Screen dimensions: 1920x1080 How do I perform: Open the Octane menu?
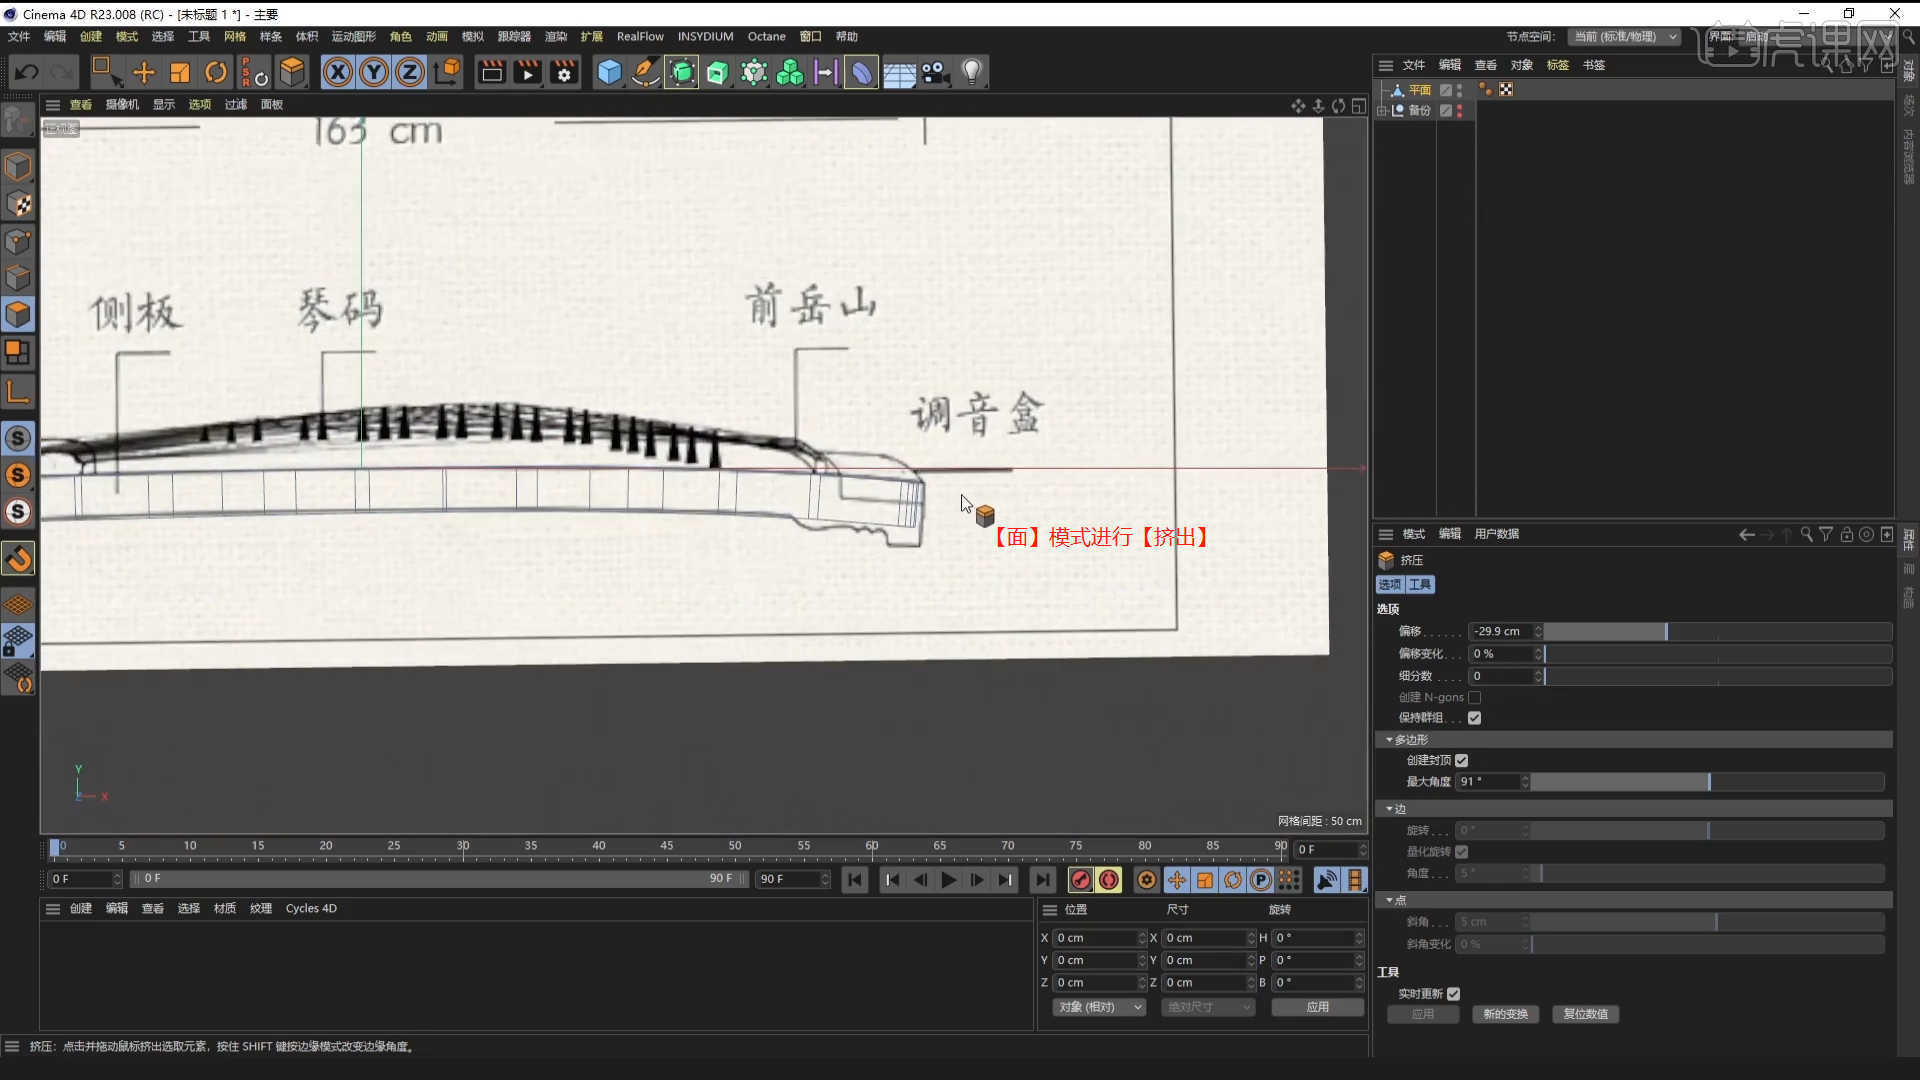coord(766,36)
